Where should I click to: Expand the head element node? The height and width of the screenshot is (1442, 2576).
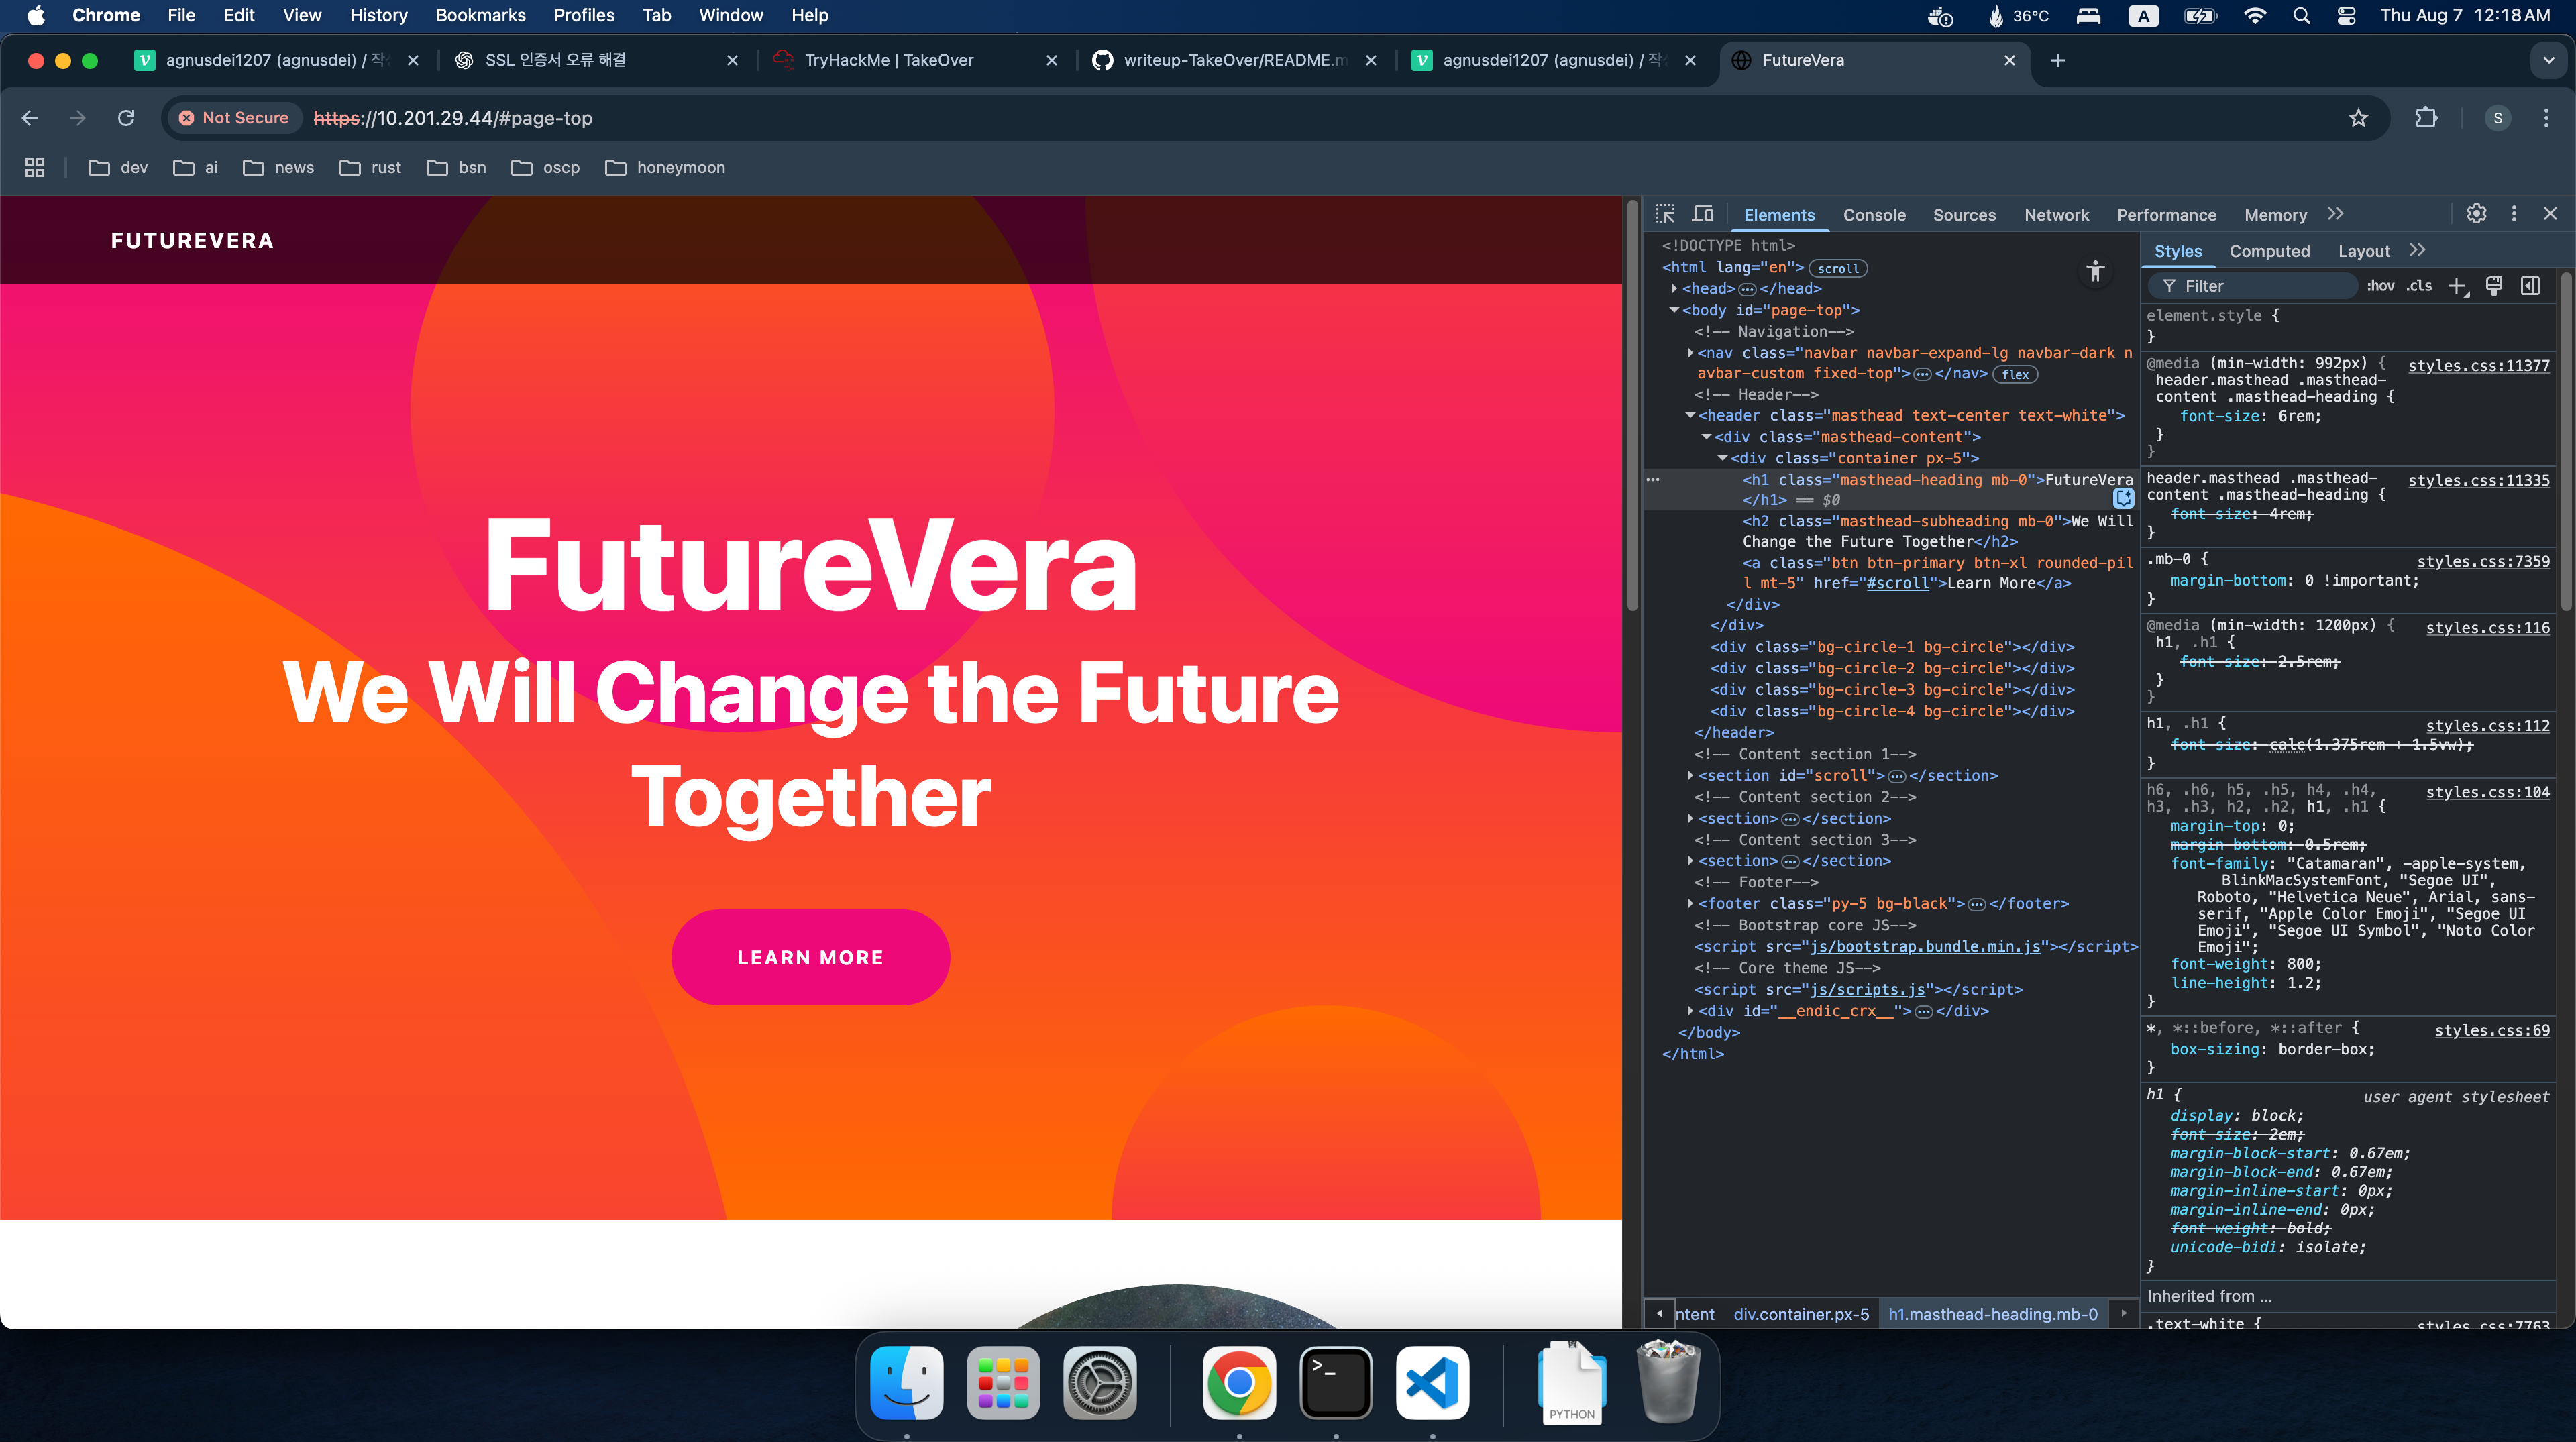(x=1674, y=289)
